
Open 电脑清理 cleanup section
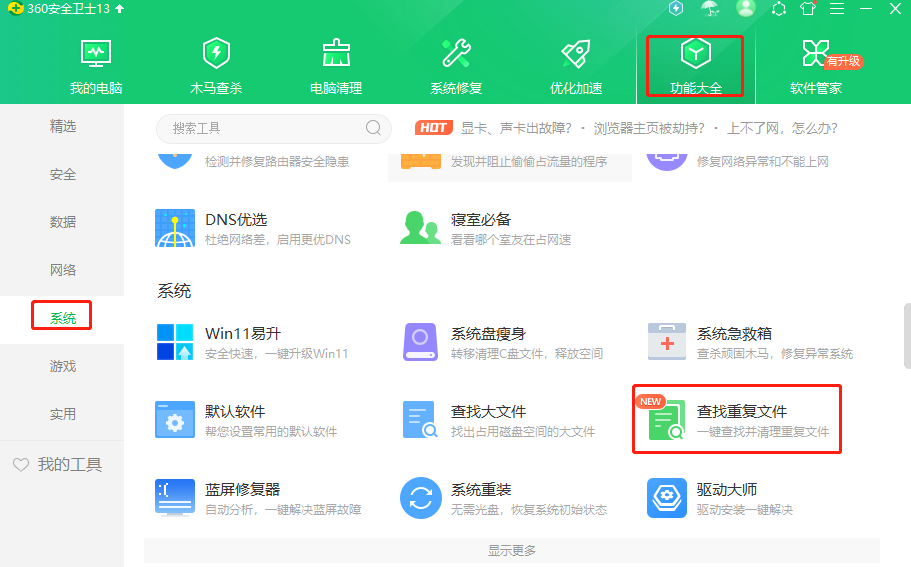(336, 67)
